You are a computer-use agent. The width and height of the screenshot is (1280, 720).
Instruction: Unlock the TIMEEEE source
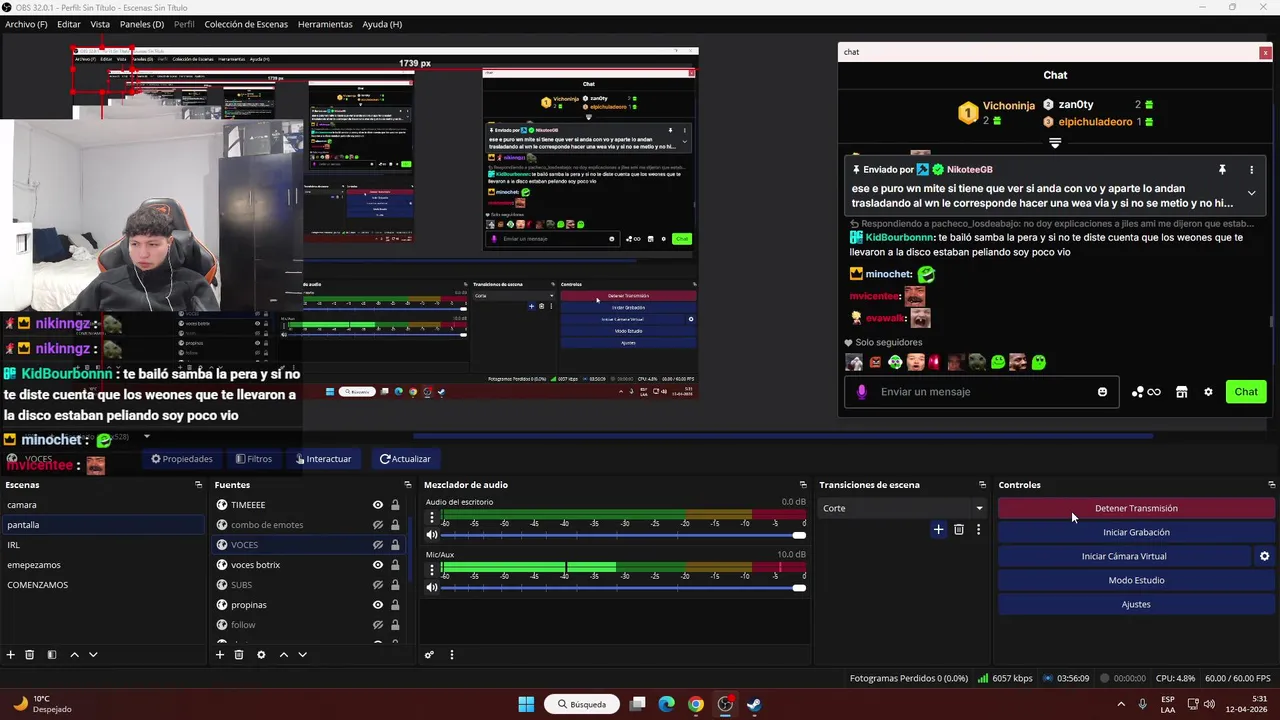tap(395, 505)
